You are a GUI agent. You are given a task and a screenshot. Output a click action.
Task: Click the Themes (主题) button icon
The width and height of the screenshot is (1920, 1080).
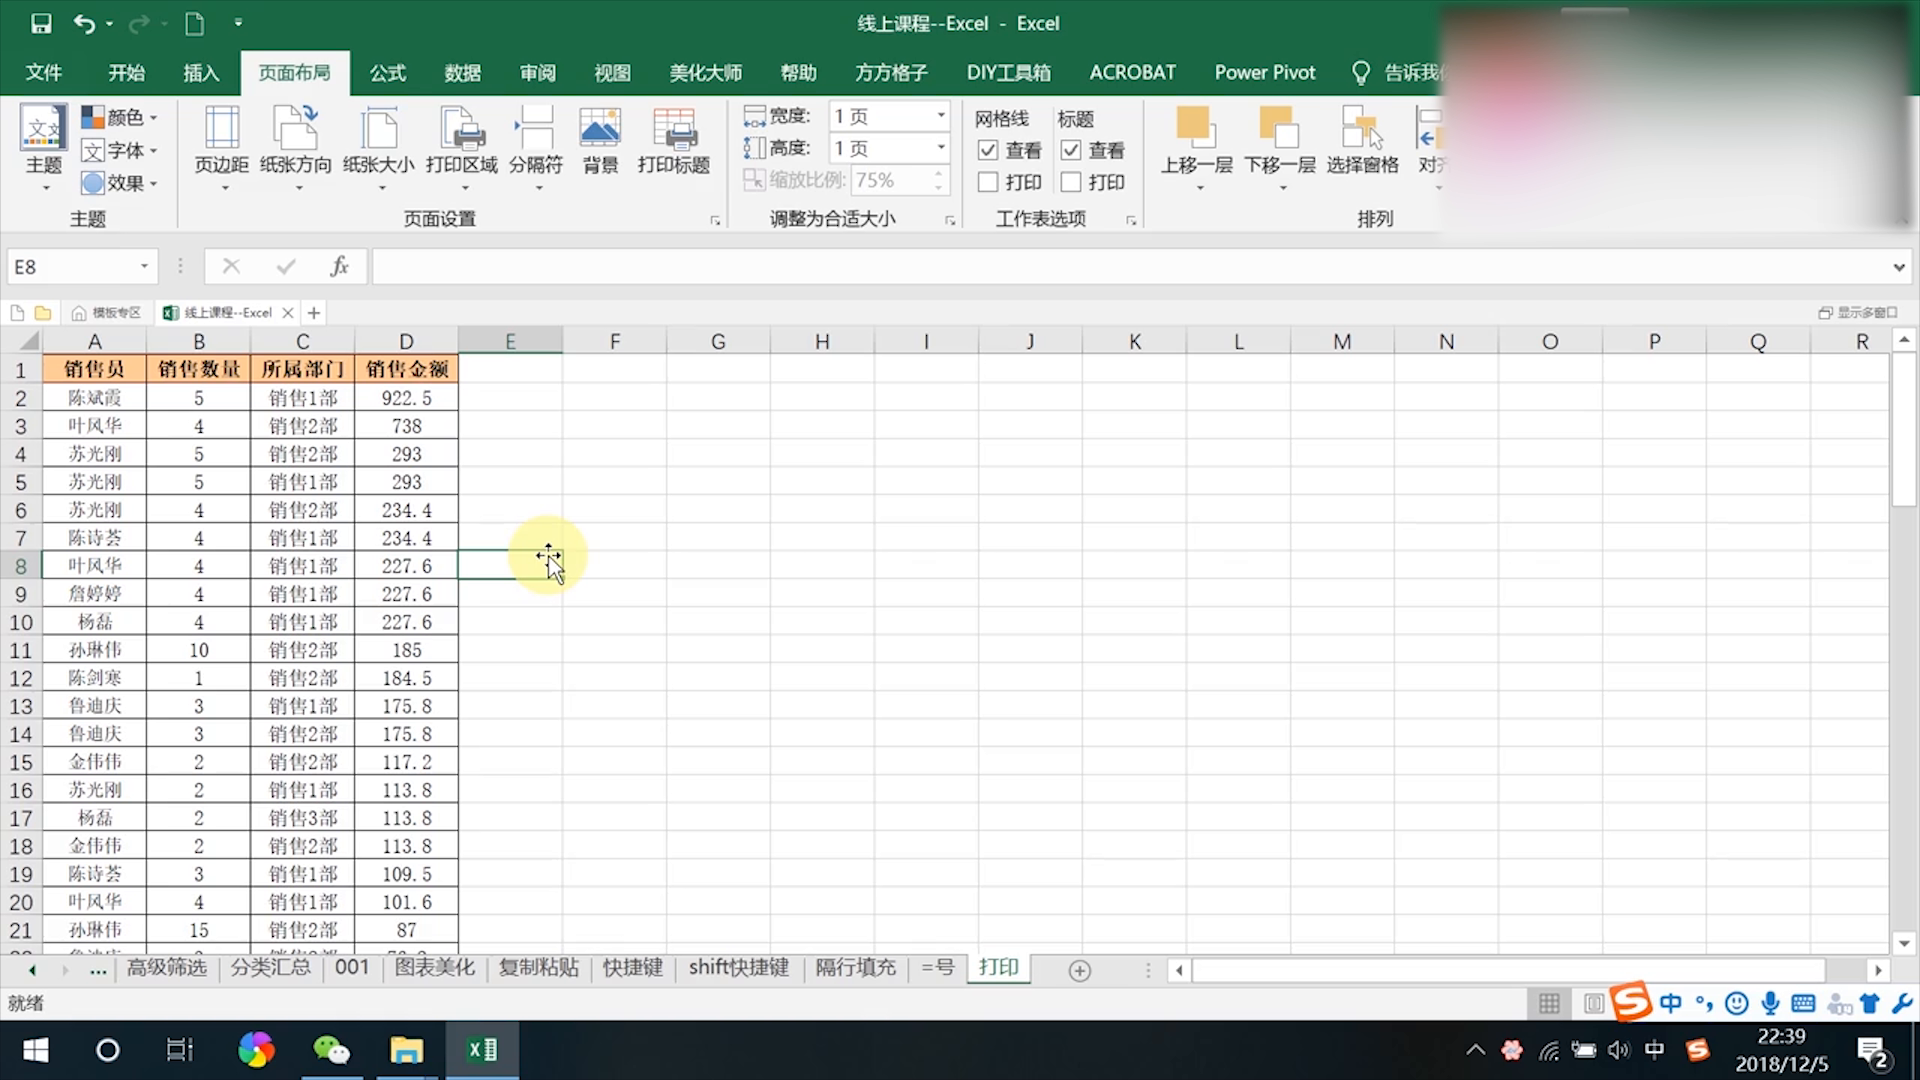(44, 130)
